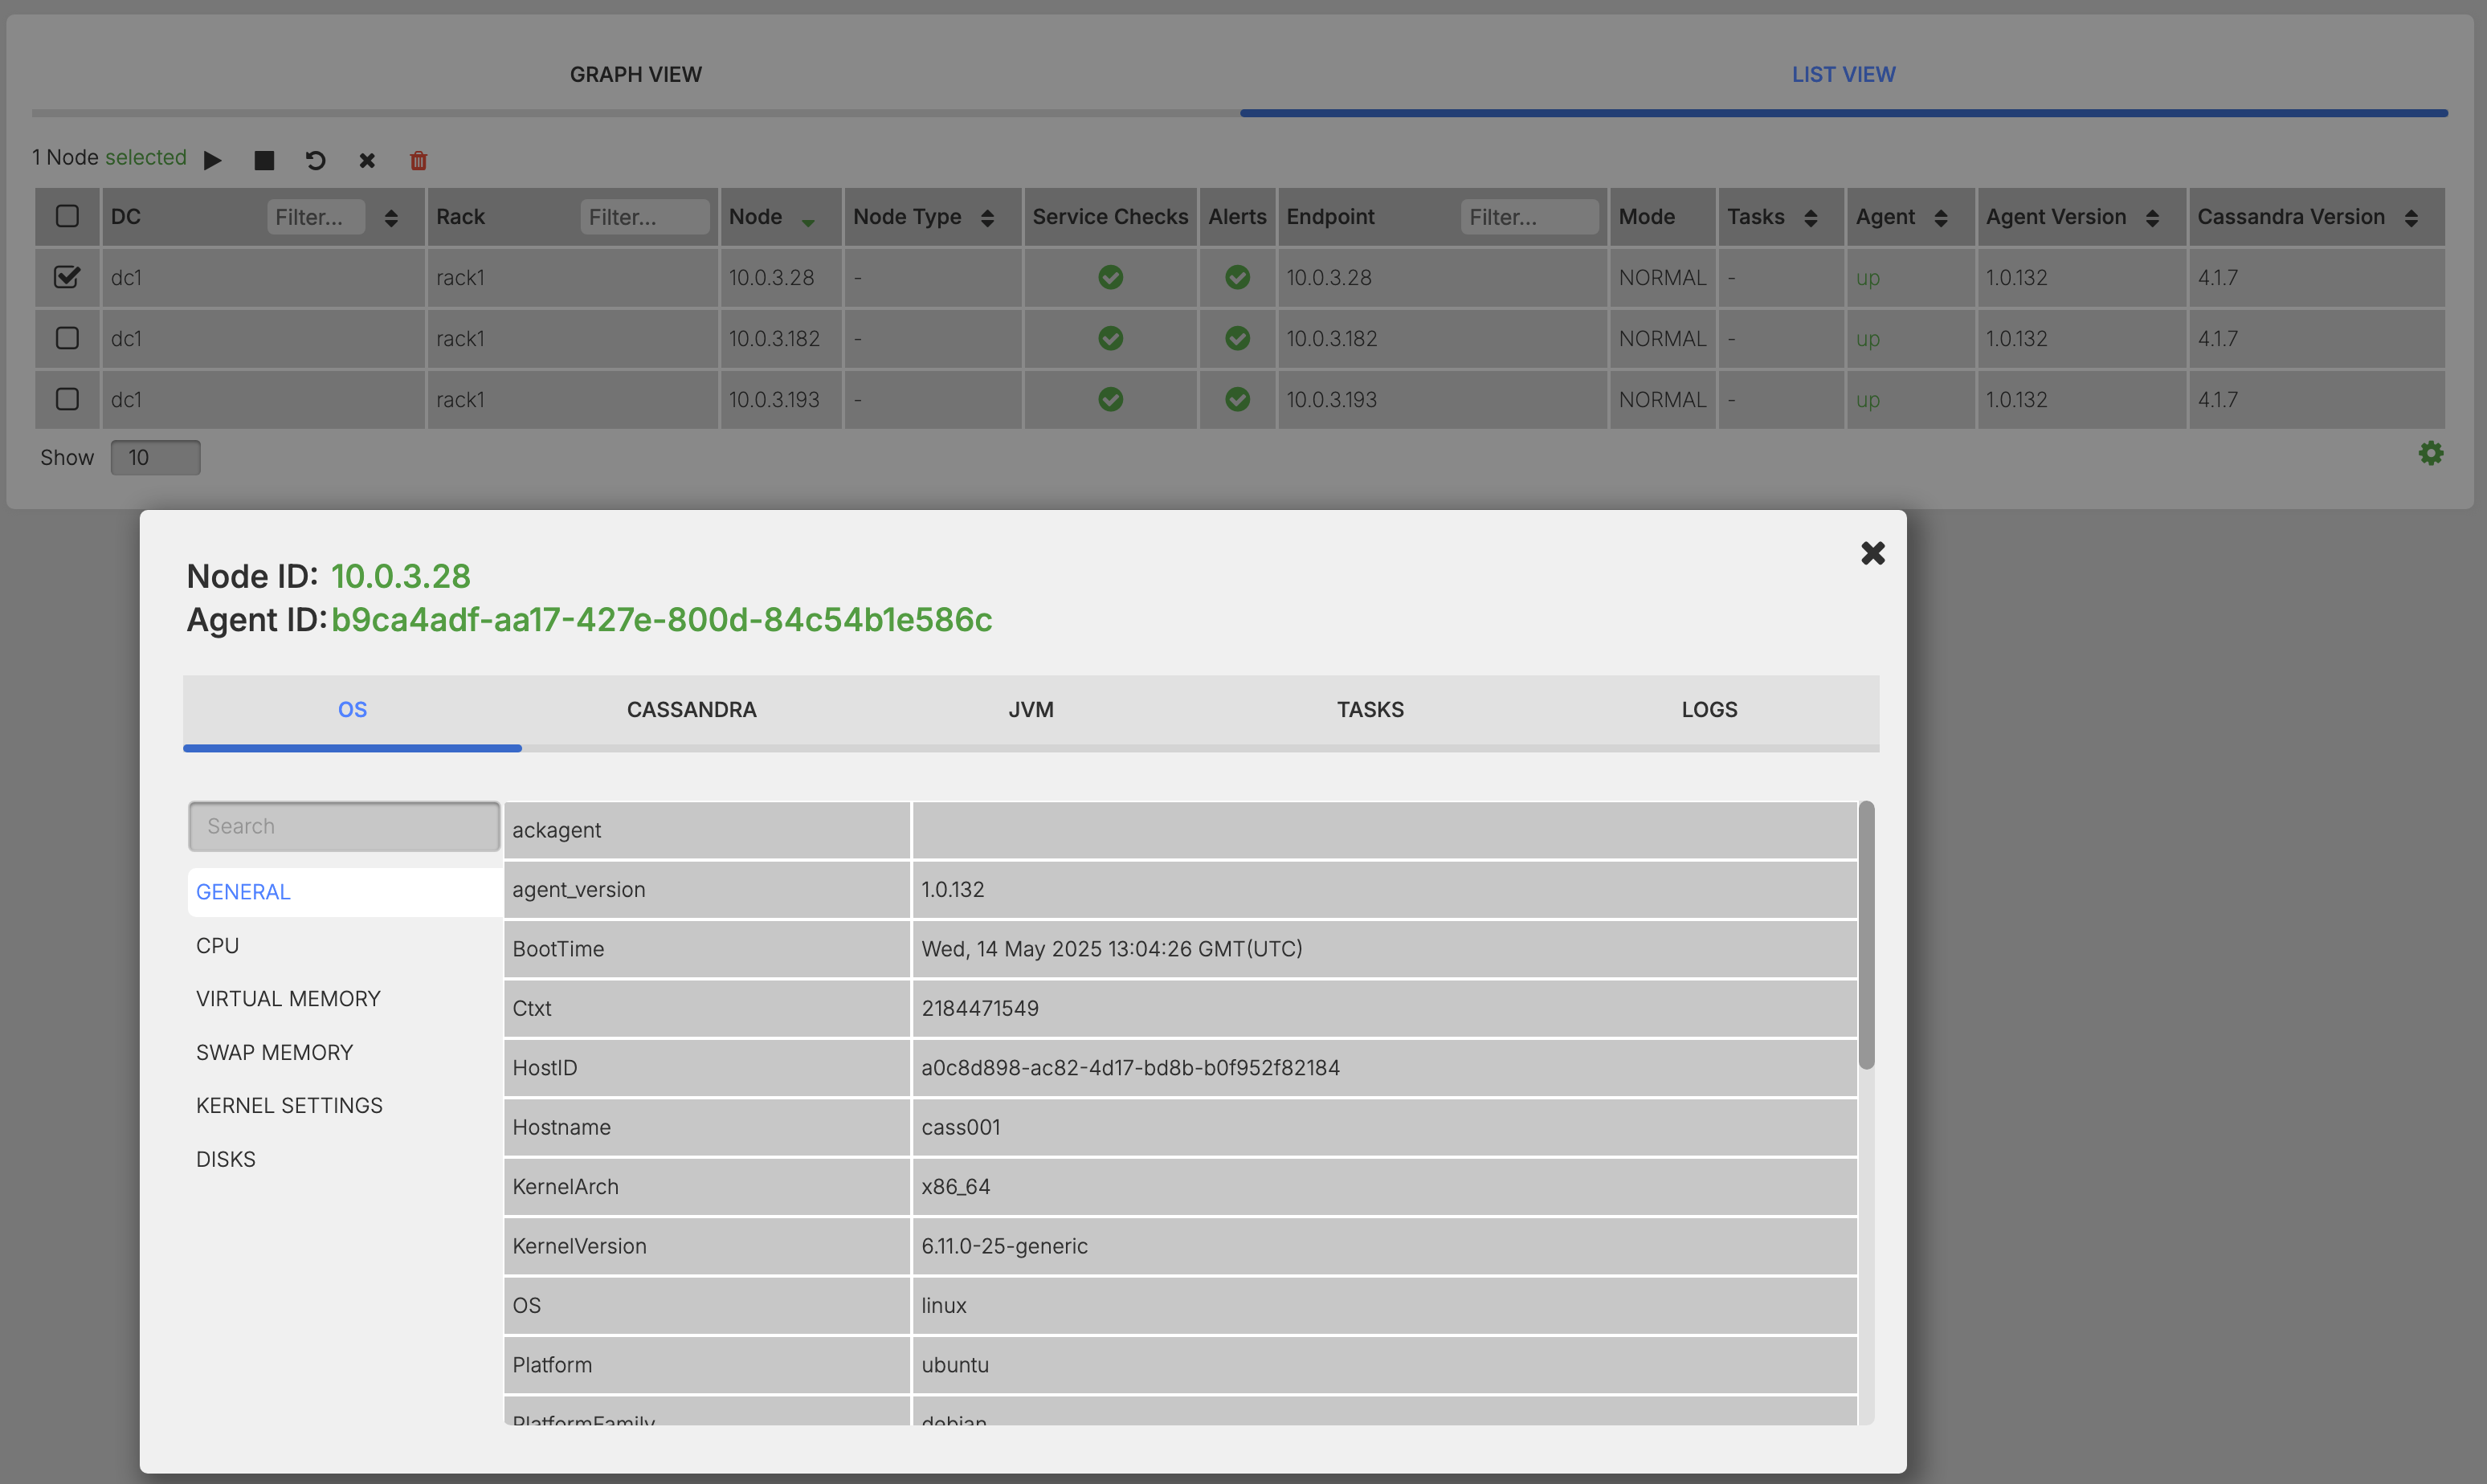
Task: Click the start (play) node icon
Action: (212, 160)
